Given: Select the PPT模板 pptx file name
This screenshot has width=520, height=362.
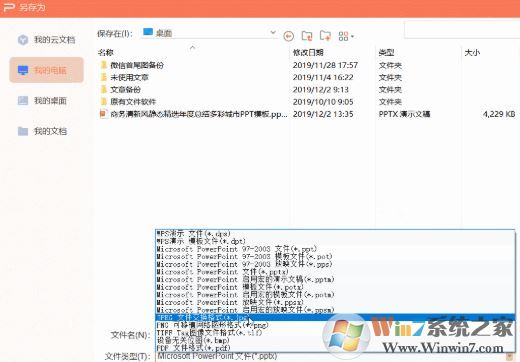Looking at the screenshot, I should click(199, 114).
